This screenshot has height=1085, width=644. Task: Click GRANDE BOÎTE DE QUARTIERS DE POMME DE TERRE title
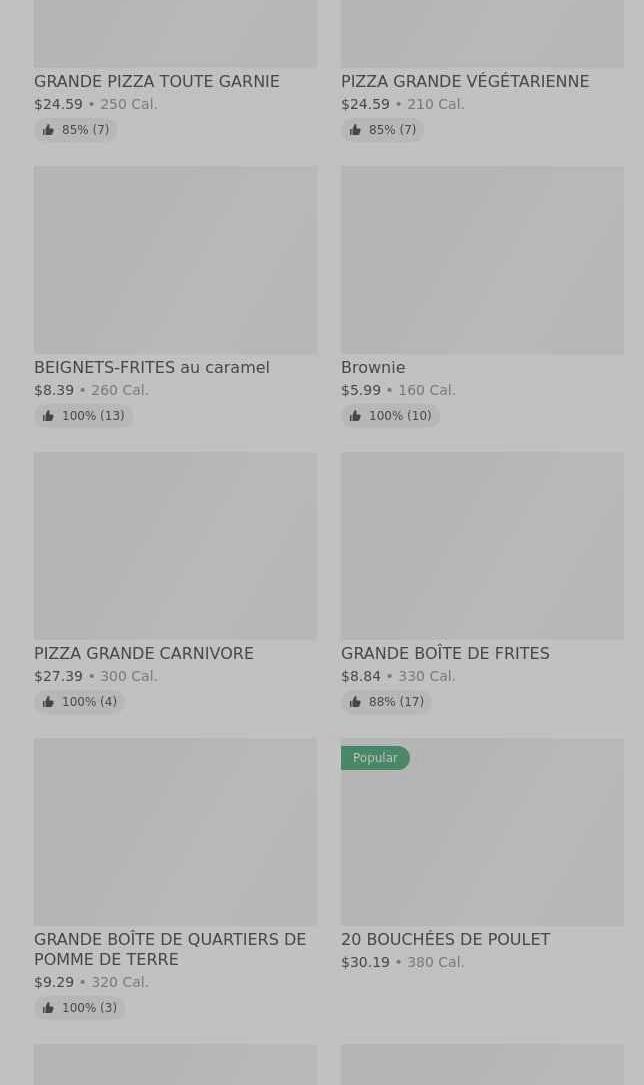pos(170,949)
